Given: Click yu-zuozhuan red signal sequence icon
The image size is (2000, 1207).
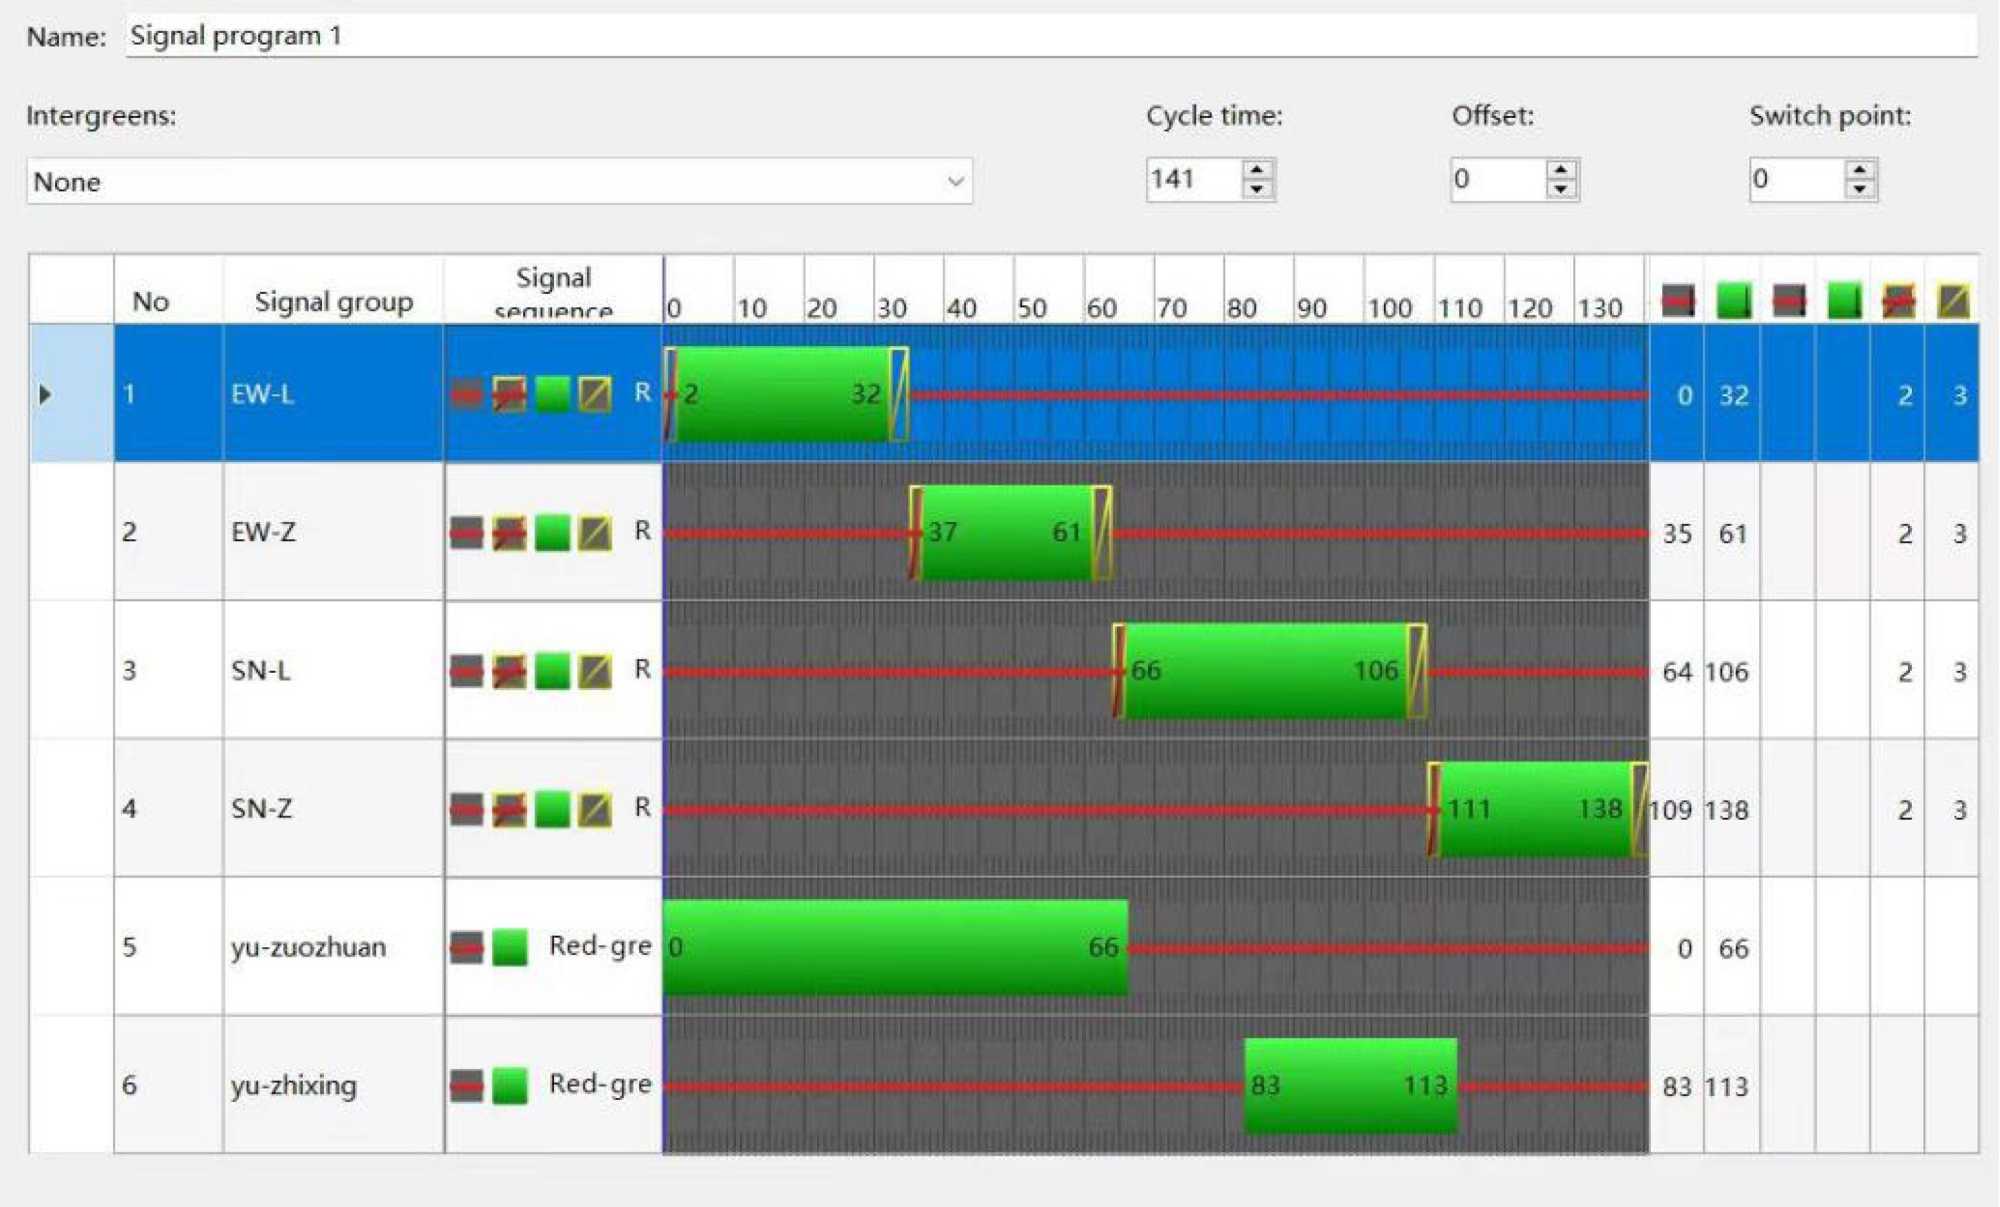Looking at the screenshot, I should click(x=466, y=946).
